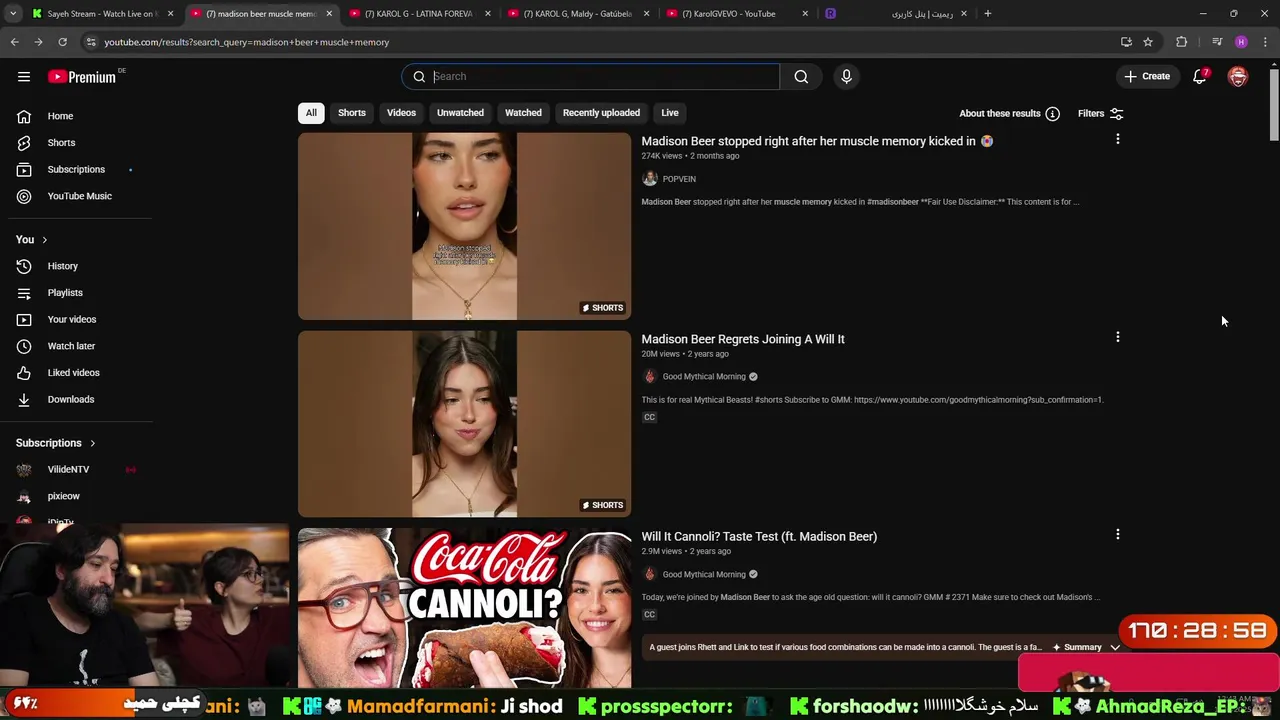Open the muscle memory Shorts thumbnail
Viewport: 1280px width, 720px height.
click(x=464, y=226)
